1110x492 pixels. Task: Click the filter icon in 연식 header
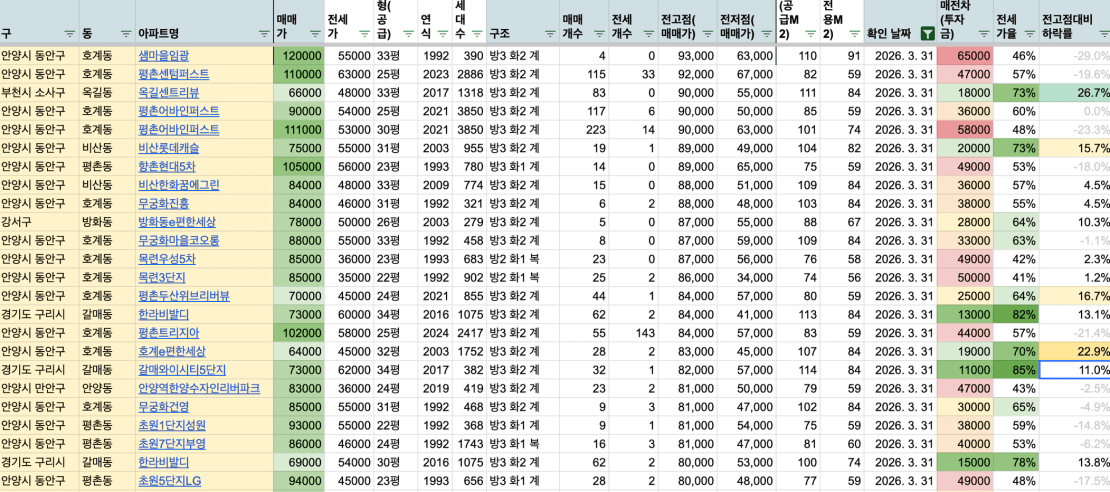[x=442, y=33]
